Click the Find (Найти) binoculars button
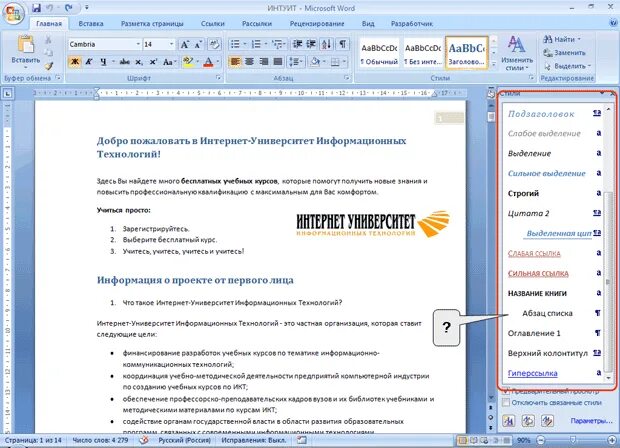620x448 pixels. 561,39
